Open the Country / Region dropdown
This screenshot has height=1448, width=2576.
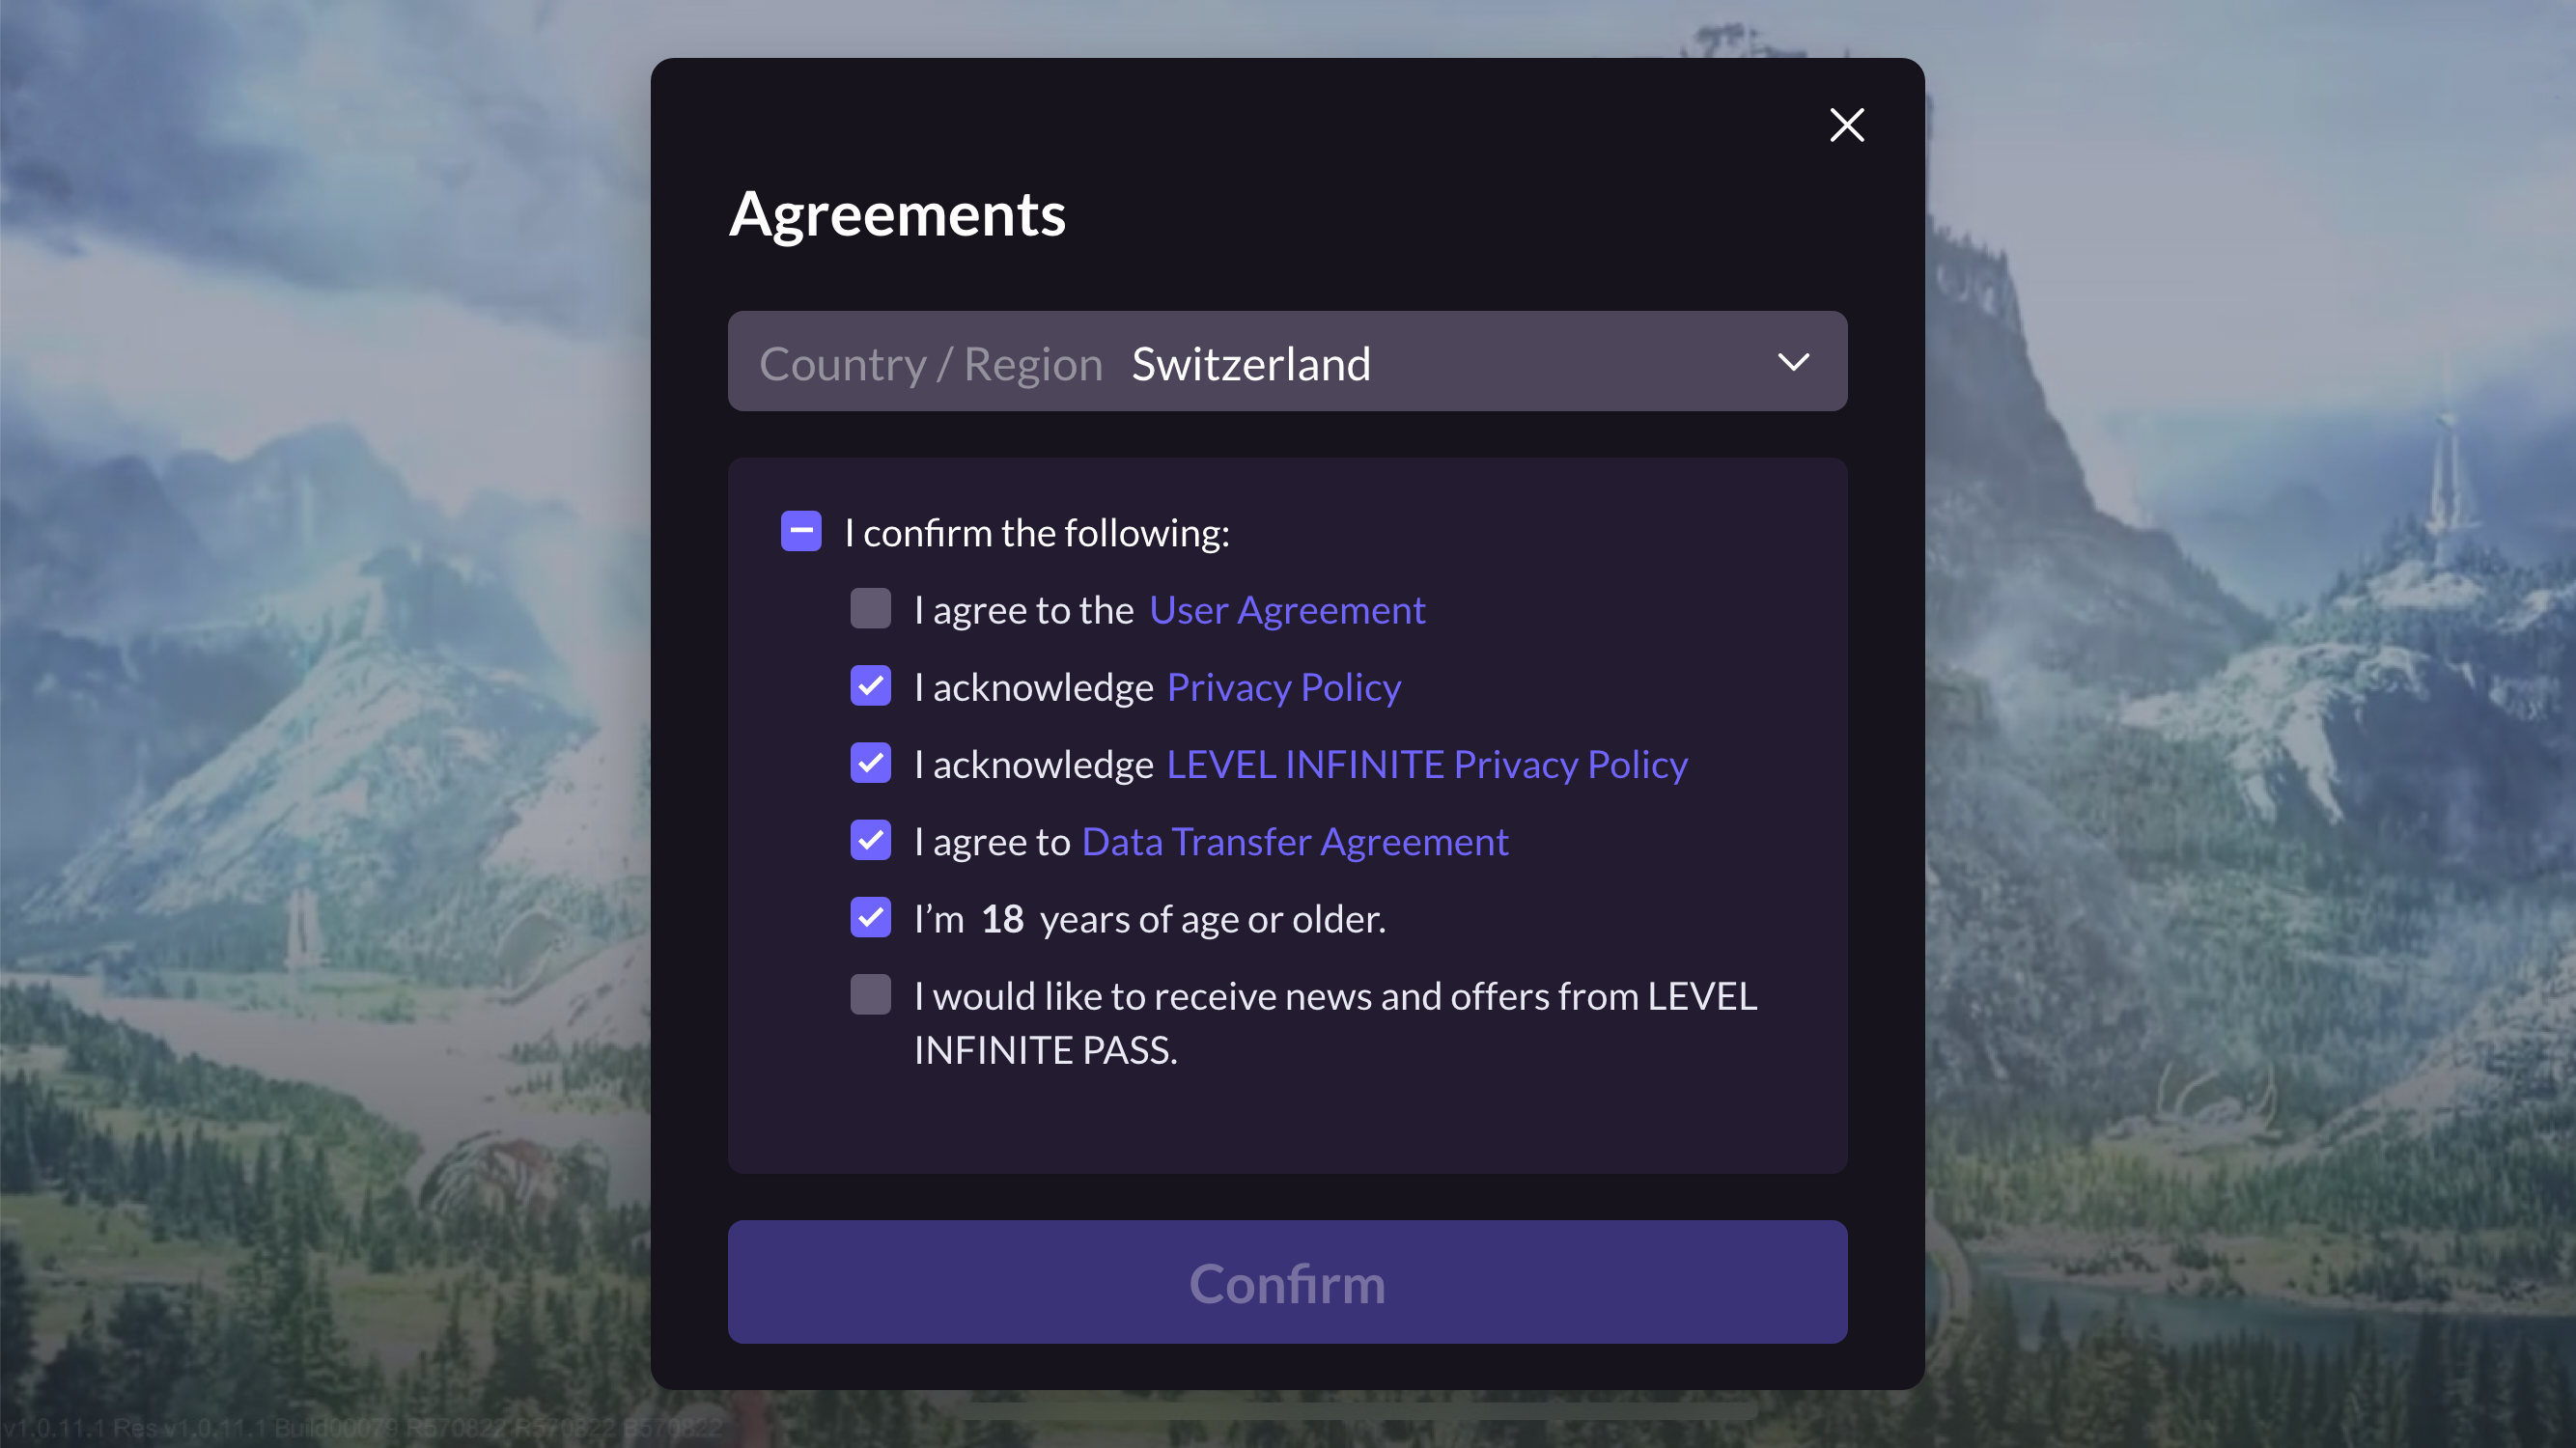point(1287,361)
